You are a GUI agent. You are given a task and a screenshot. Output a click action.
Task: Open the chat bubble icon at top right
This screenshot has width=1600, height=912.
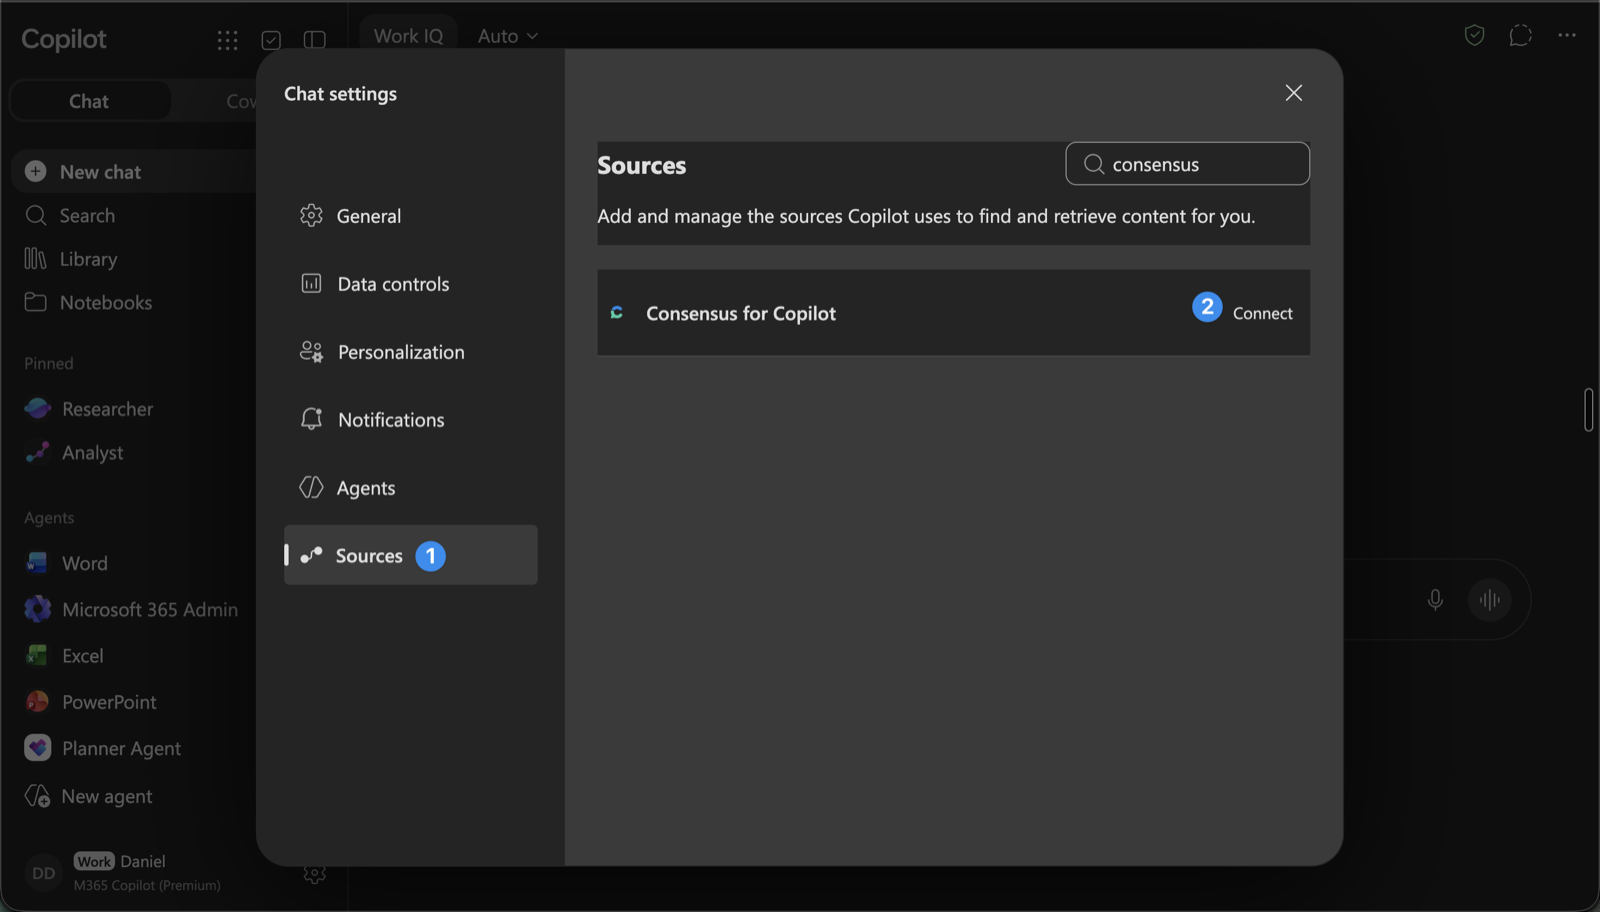pyautogui.click(x=1520, y=35)
